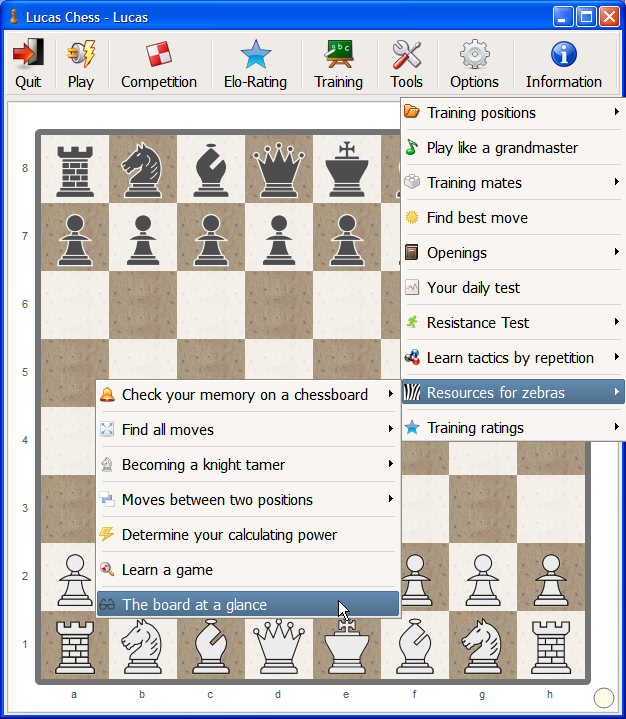Click the lightning icon beside calculating power
The image size is (626, 719).
pos(107,534)
